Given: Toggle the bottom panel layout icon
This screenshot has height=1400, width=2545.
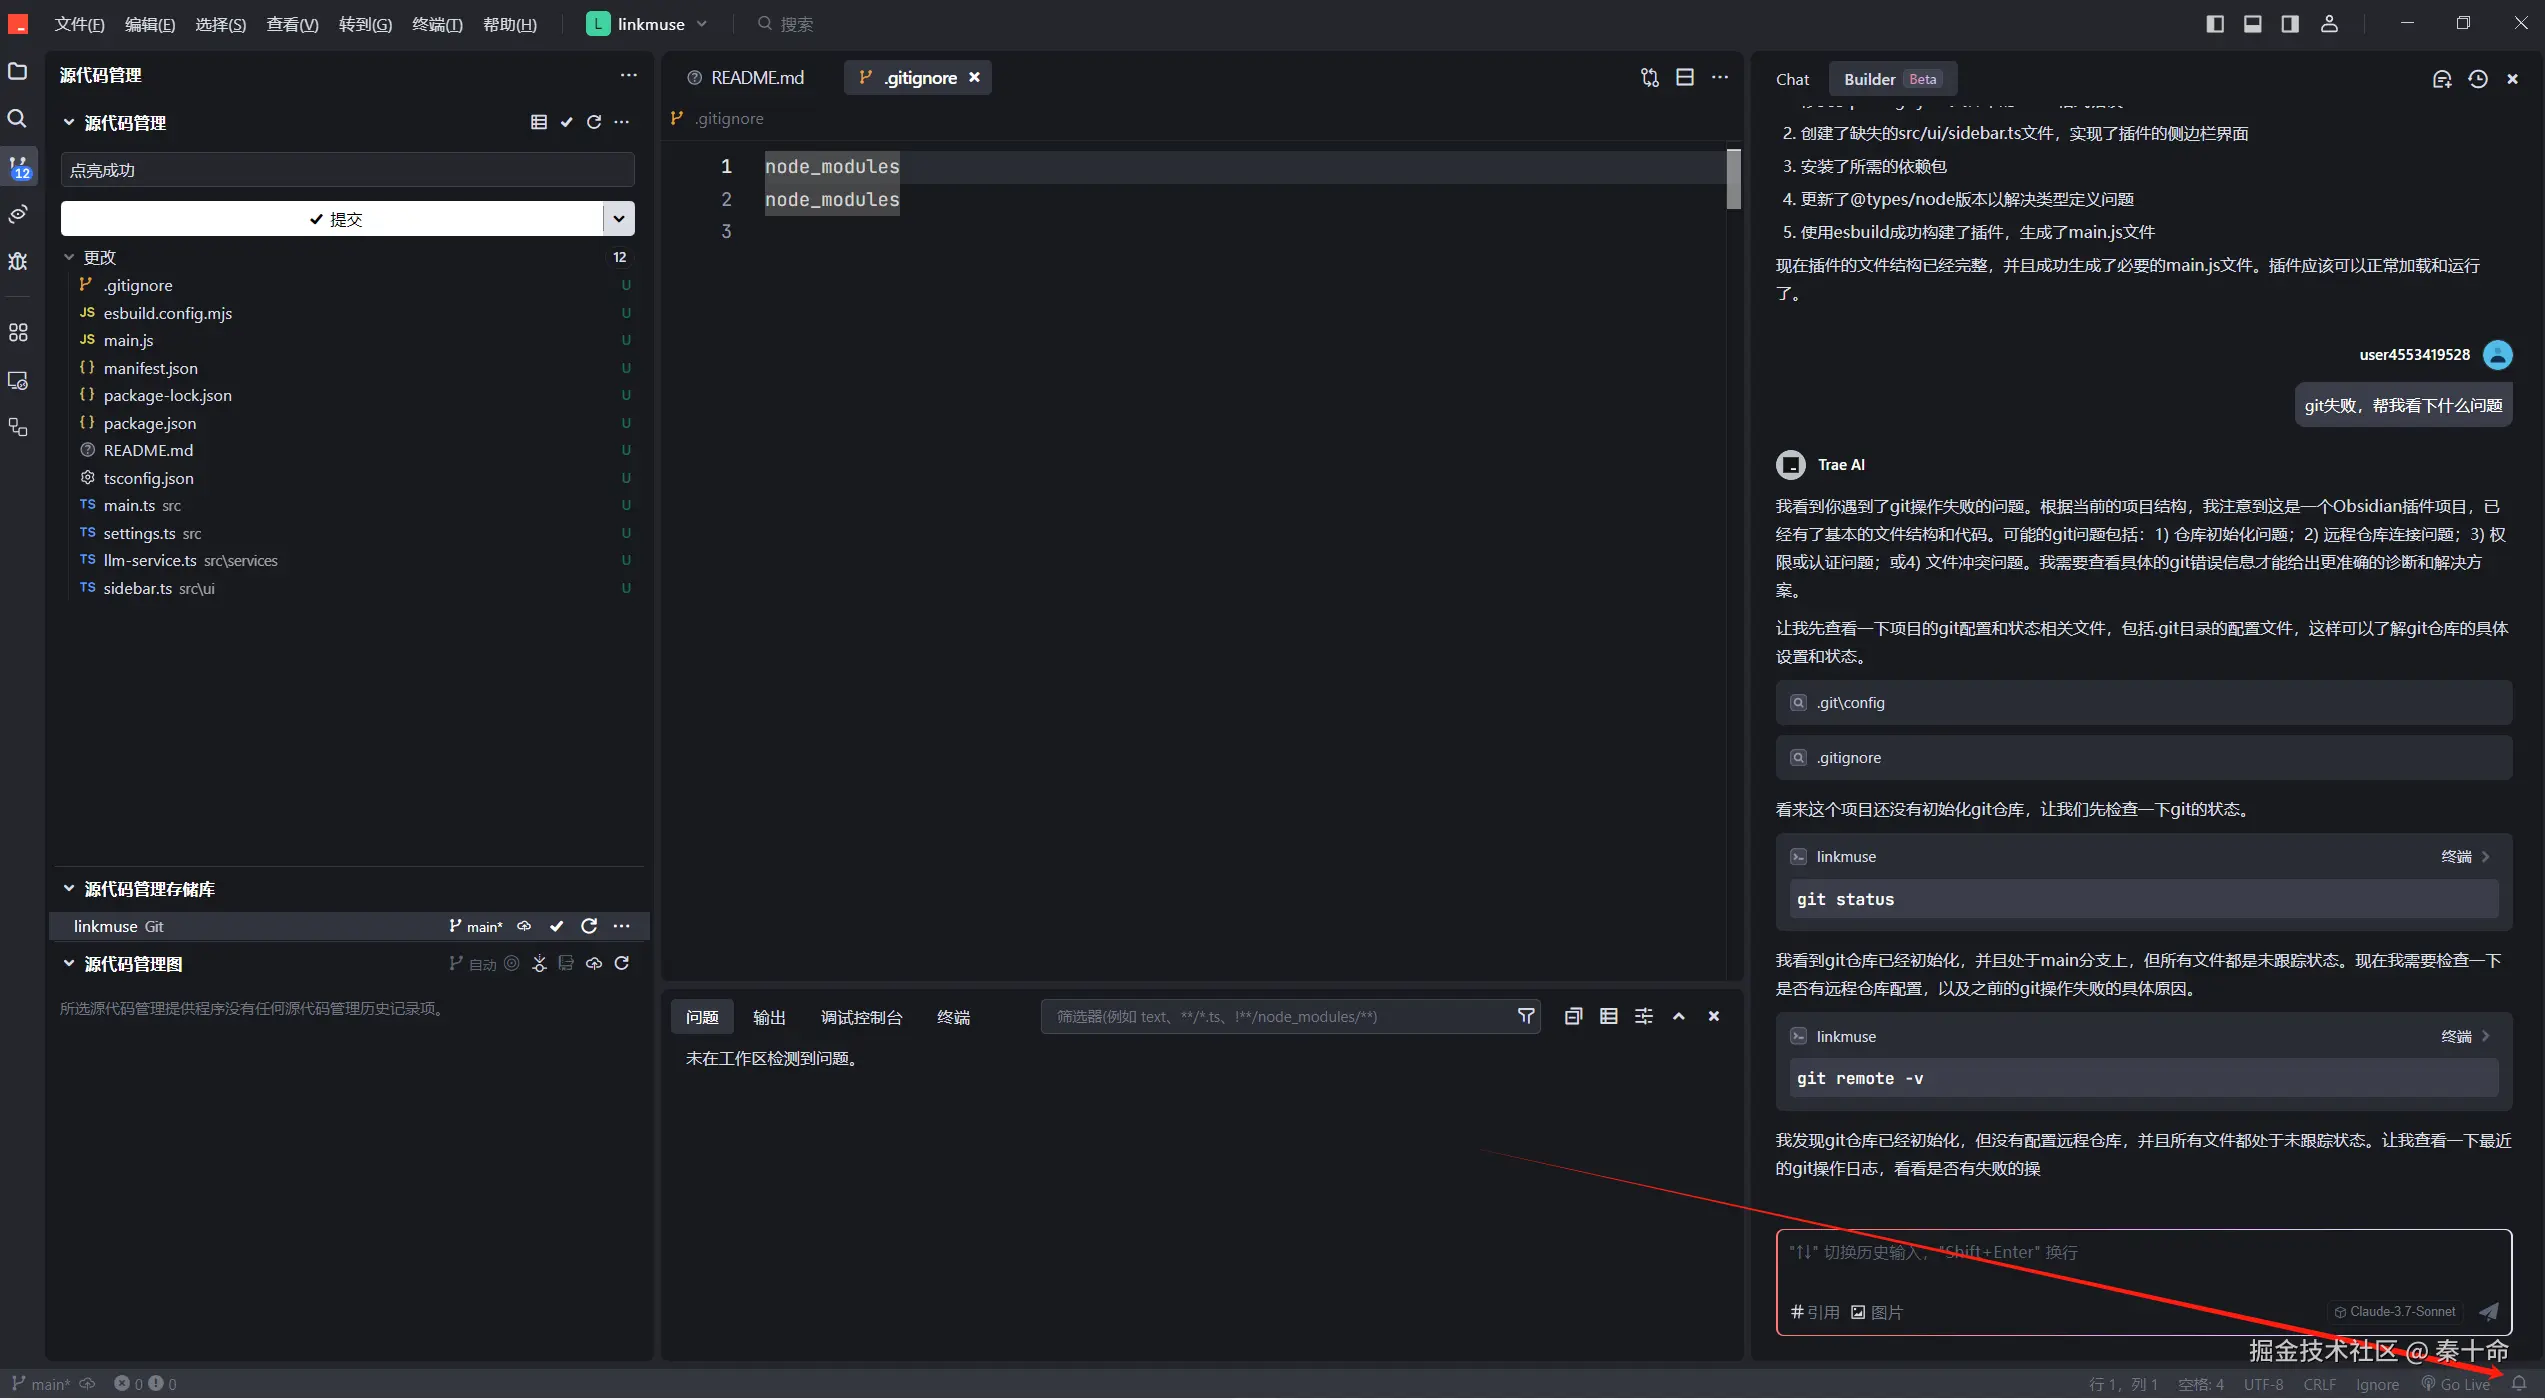Looking at the screenshot, I should tap(2253, 24).
